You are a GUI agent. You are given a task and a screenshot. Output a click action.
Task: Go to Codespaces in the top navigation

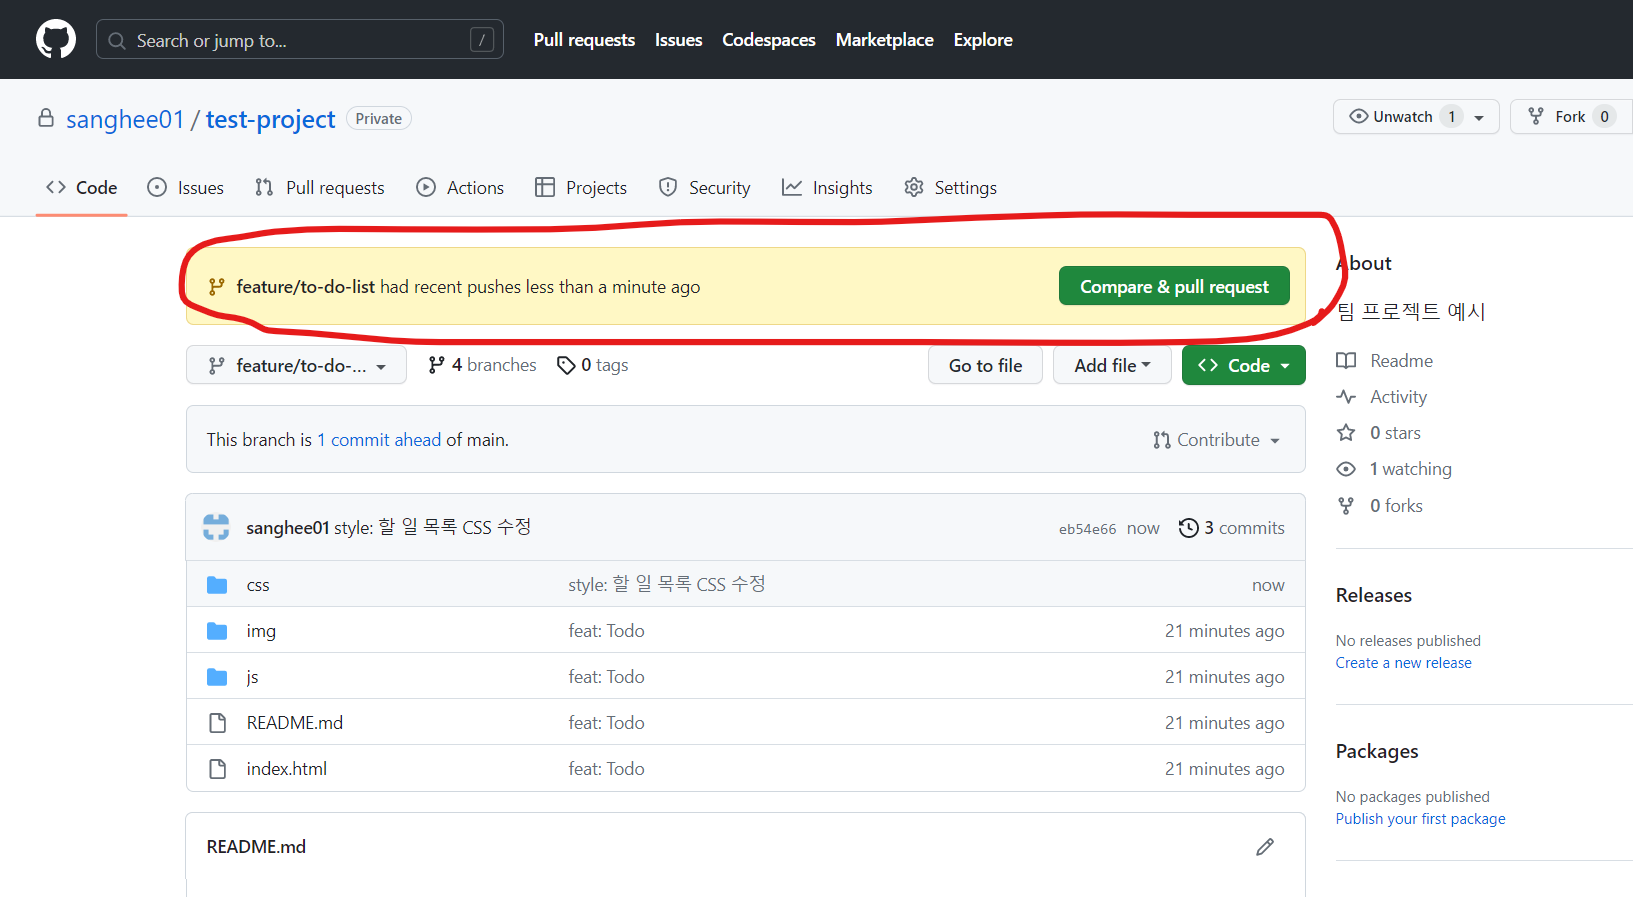tap(769, 40)
